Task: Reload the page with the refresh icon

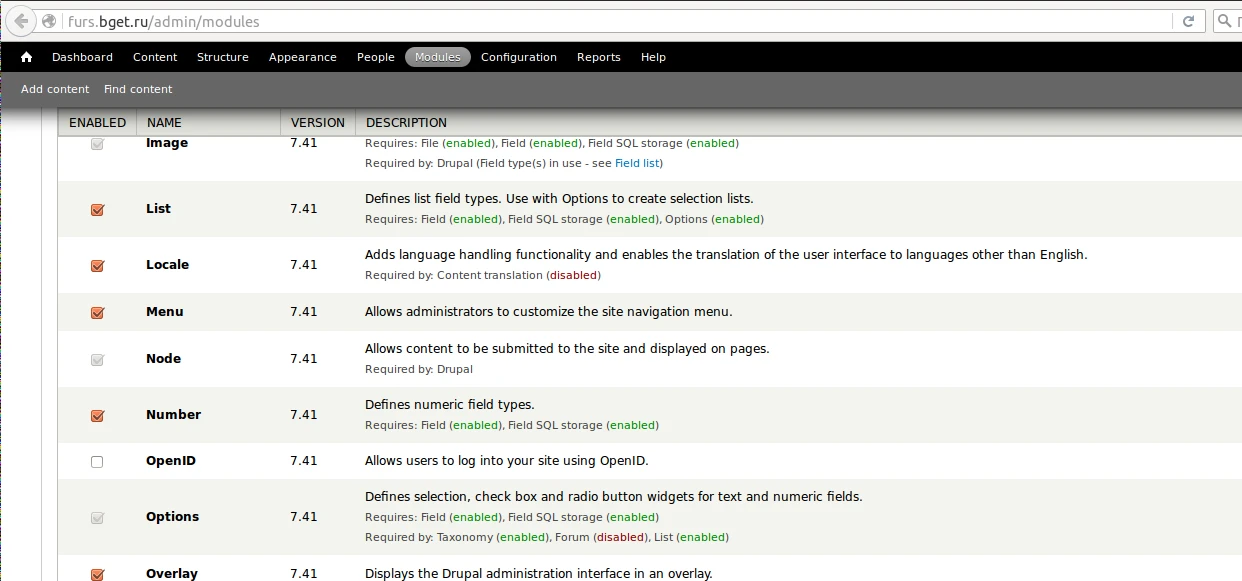Action: pyautogui.click(x=1189, y=21)
